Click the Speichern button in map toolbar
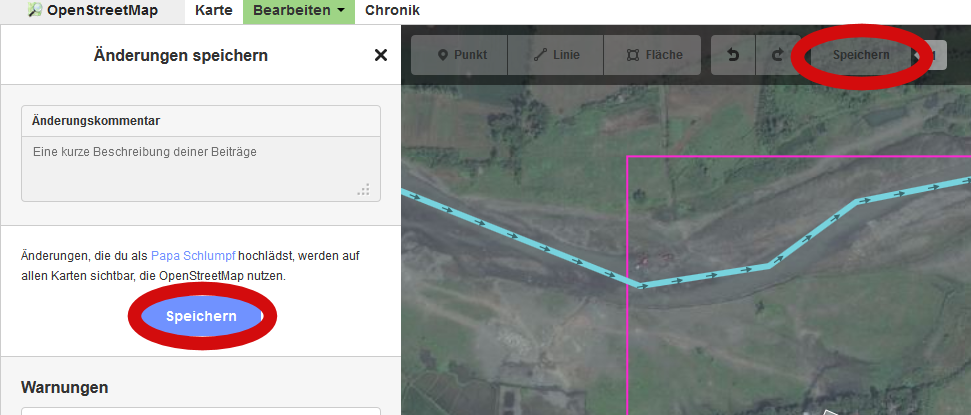 point(861,55)
